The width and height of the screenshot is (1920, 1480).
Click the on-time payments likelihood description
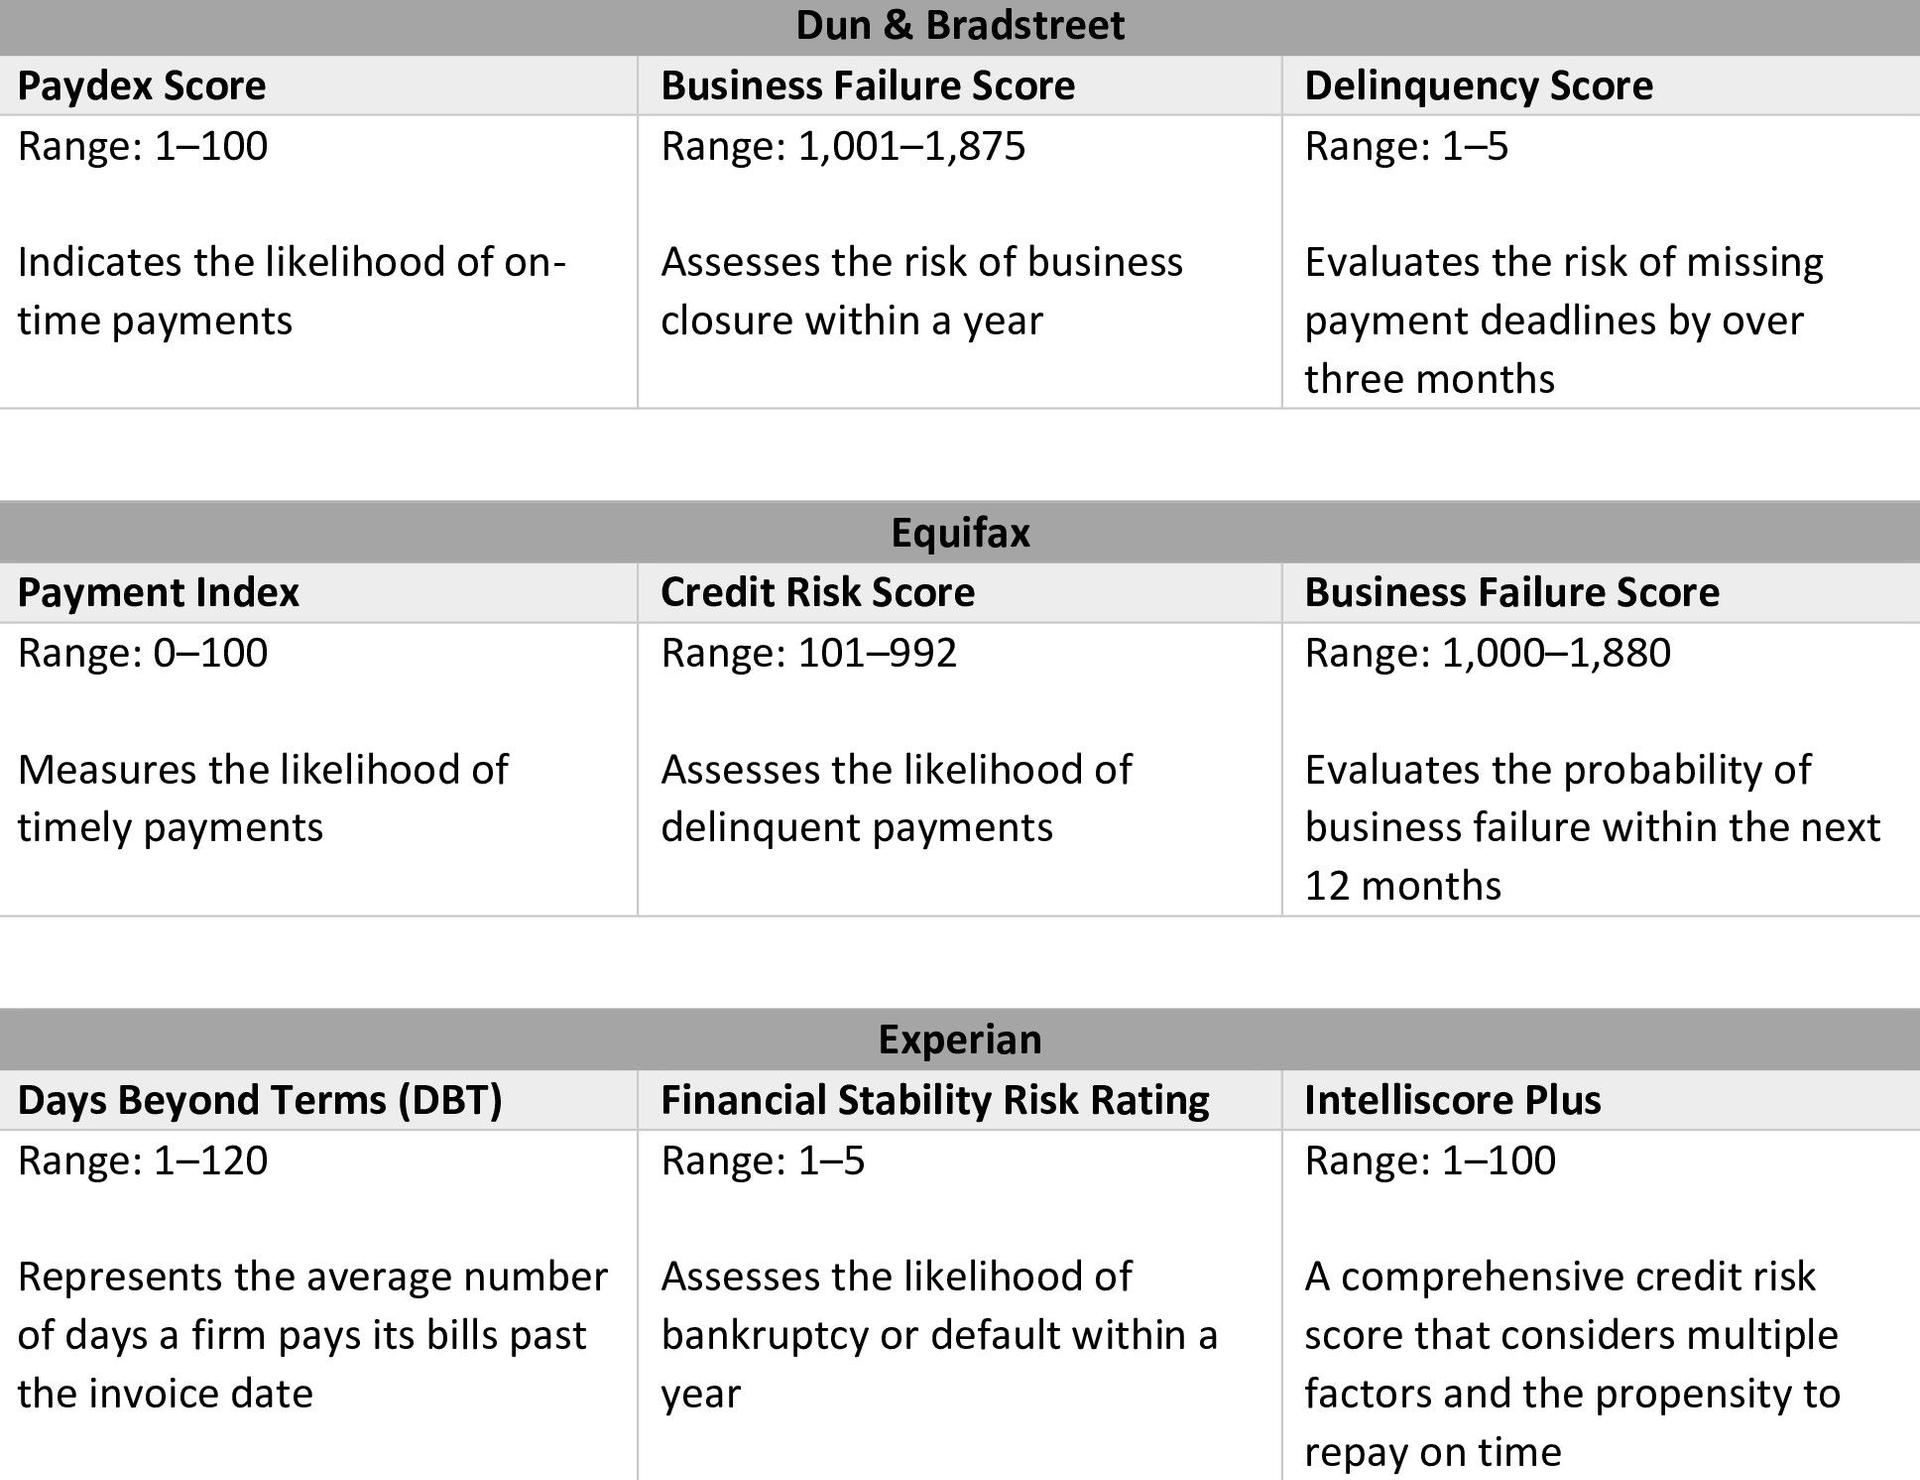pyautogui.click(x=291, y=291)
